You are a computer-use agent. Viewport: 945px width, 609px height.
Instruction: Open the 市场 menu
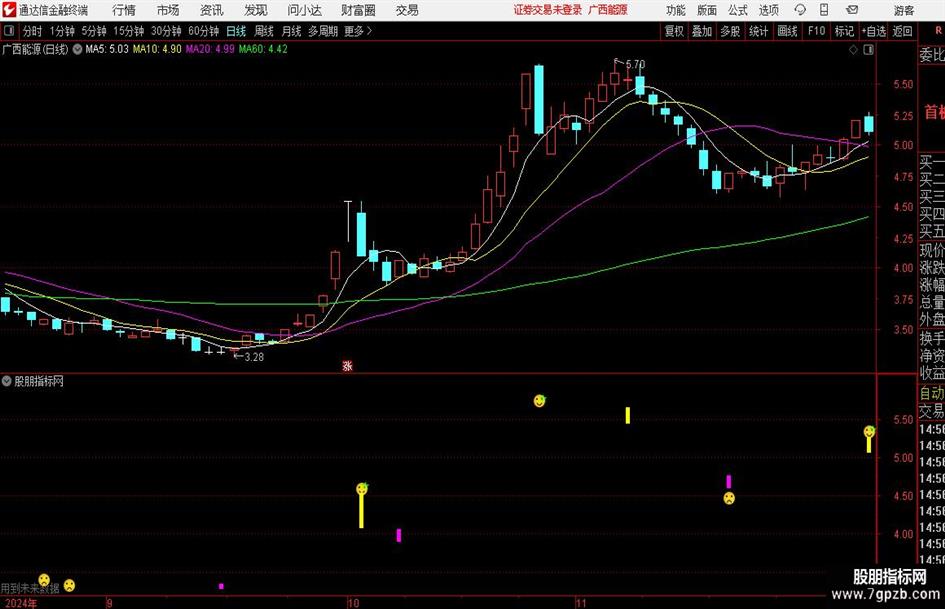click(x=168, y=10)
